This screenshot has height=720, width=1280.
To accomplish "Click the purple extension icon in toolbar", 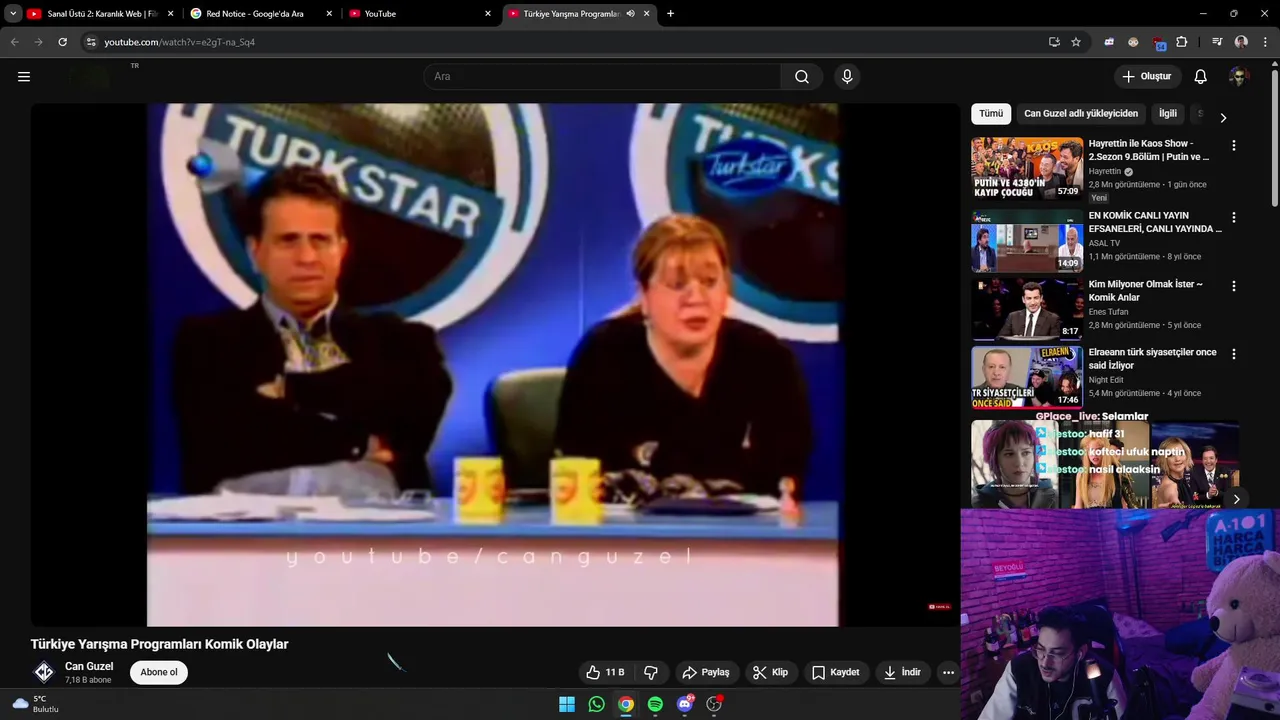I will pyautogui.click(x=1109, y=42).
